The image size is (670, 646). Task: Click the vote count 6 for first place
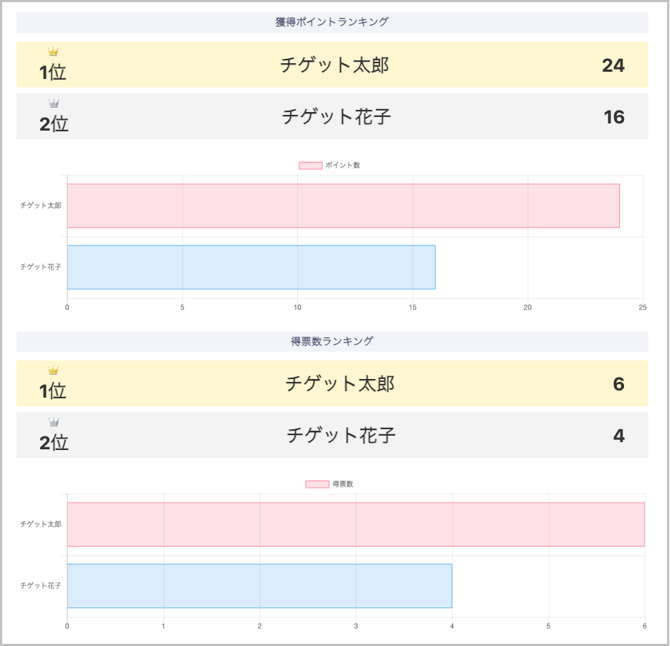point(619,384)
